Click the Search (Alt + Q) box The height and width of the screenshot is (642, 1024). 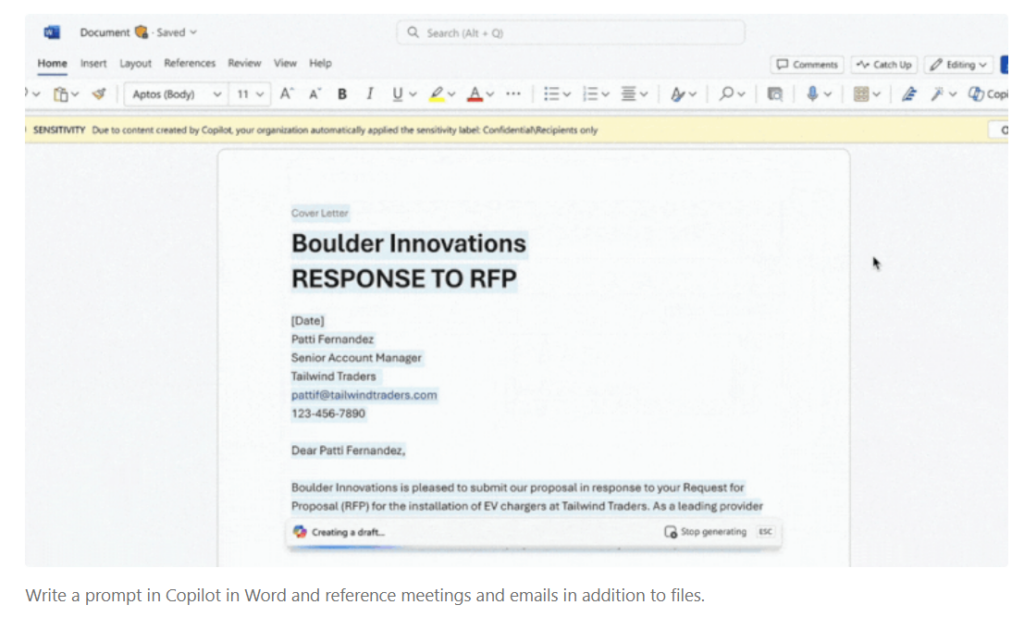coord(570,32)
